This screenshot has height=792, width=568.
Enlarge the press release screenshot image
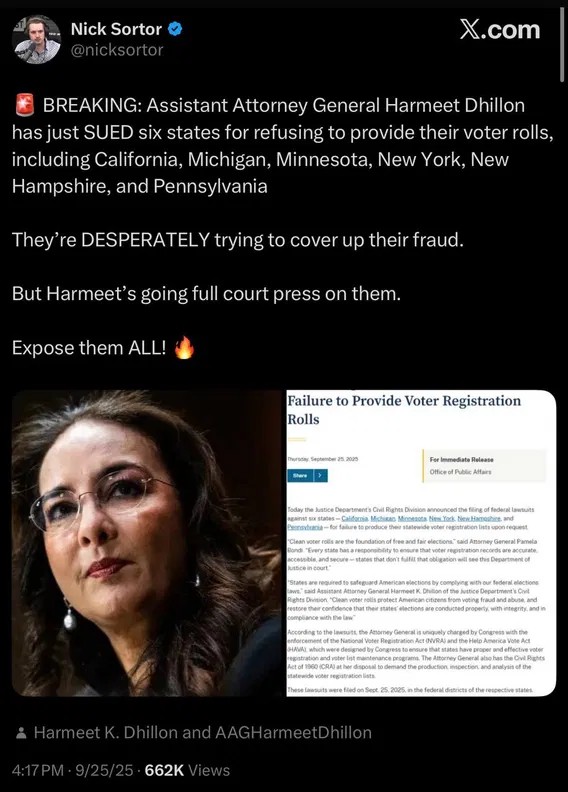421,543
